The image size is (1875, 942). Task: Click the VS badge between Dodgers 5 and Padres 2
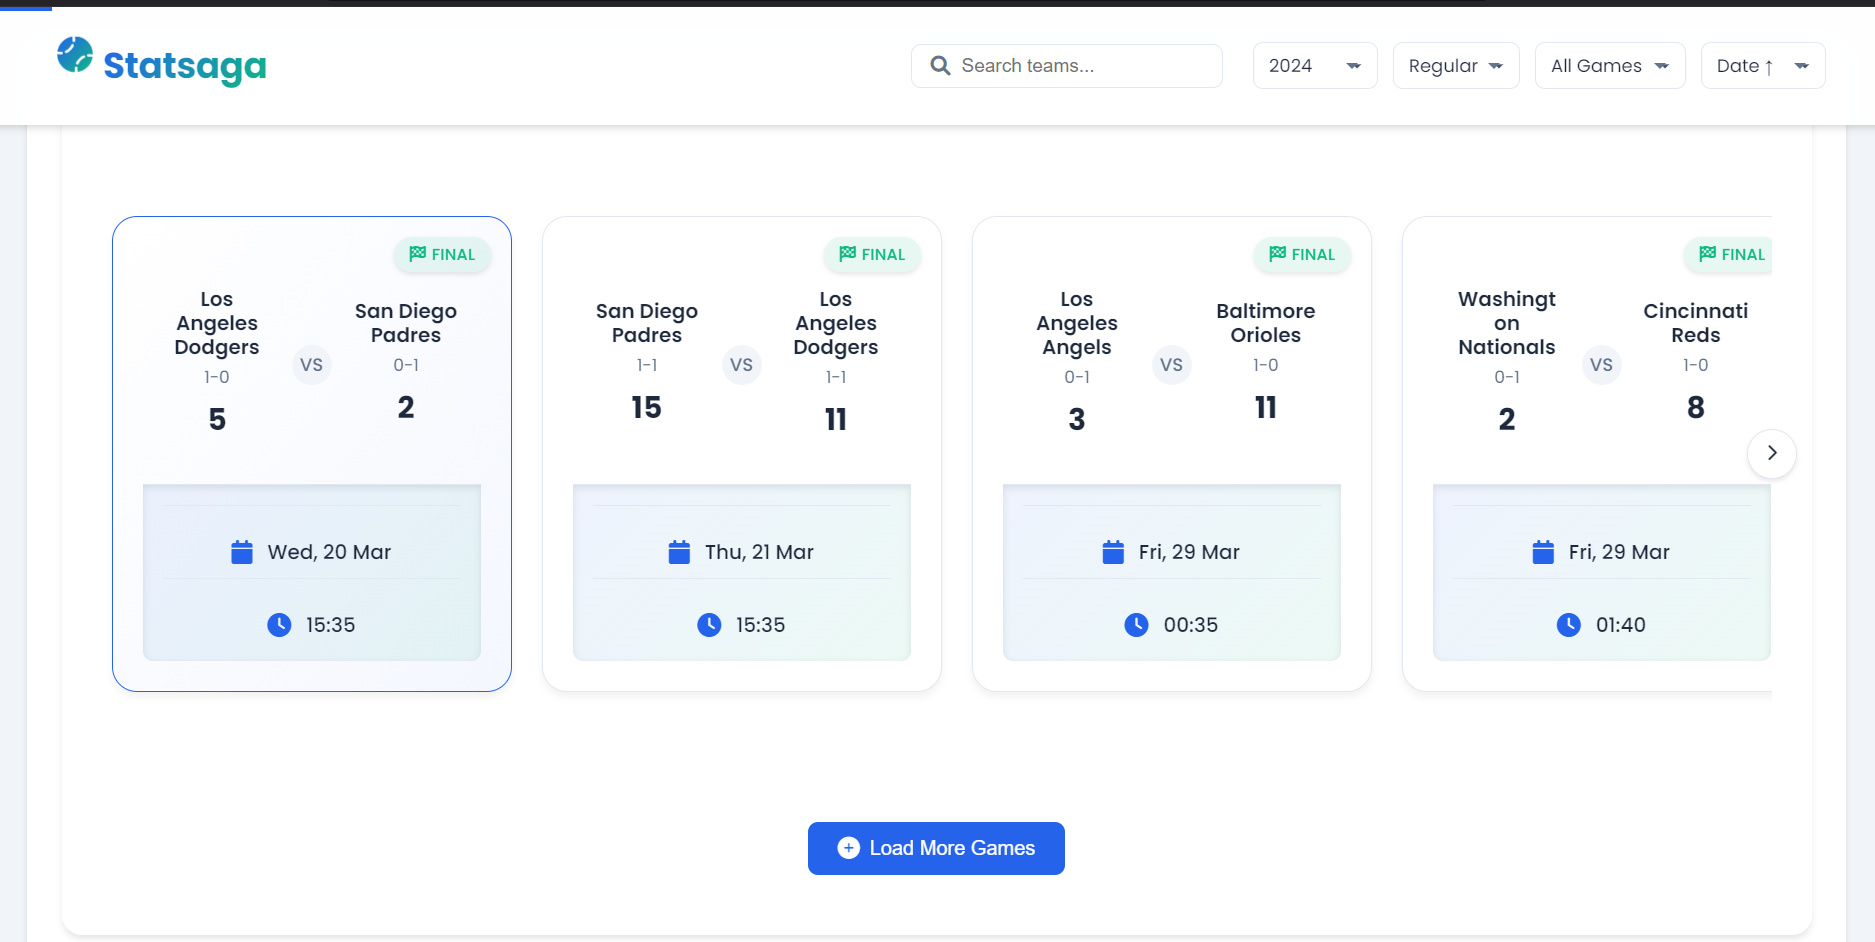[312, 365]
